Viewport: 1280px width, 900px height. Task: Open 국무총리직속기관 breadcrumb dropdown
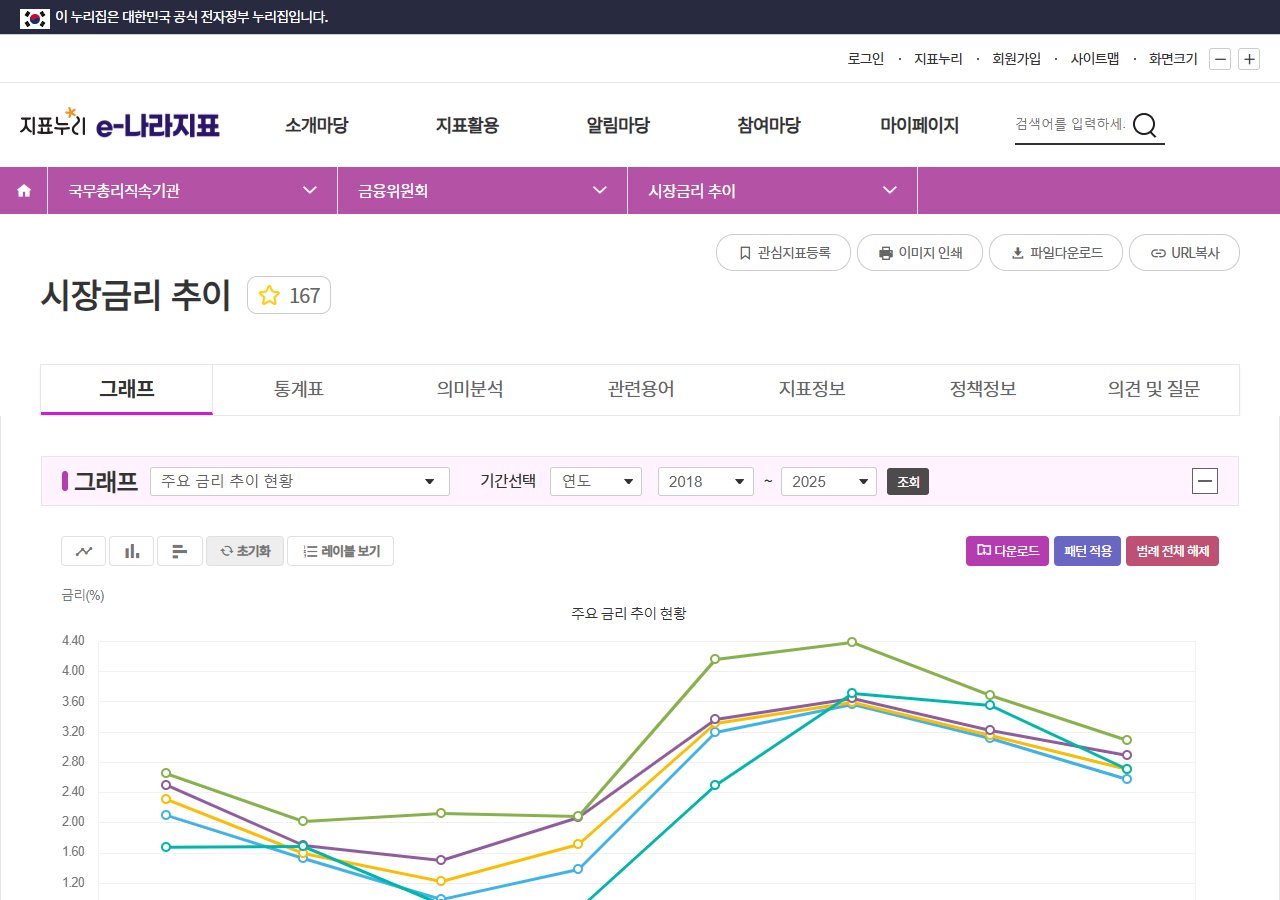coord(192,191)
